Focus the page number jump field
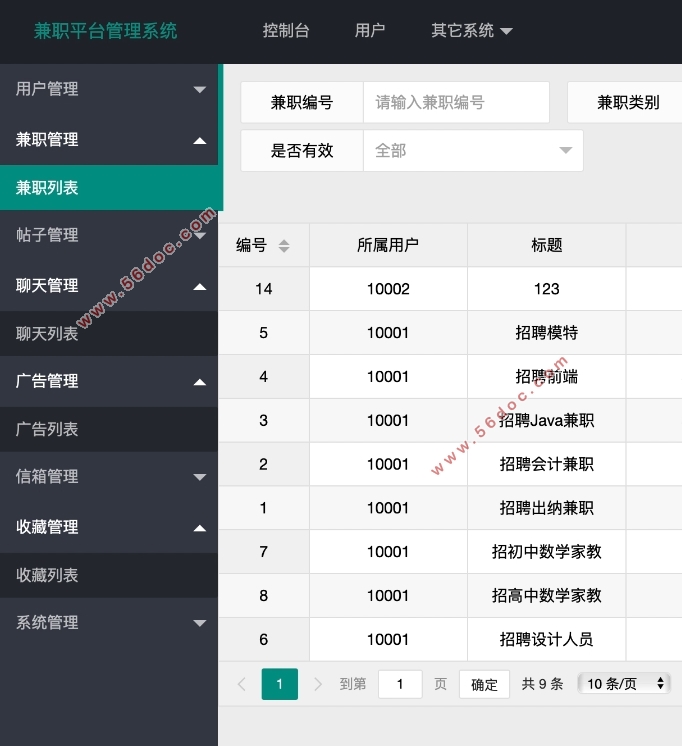682x746 pixels. tap(400, 684)
